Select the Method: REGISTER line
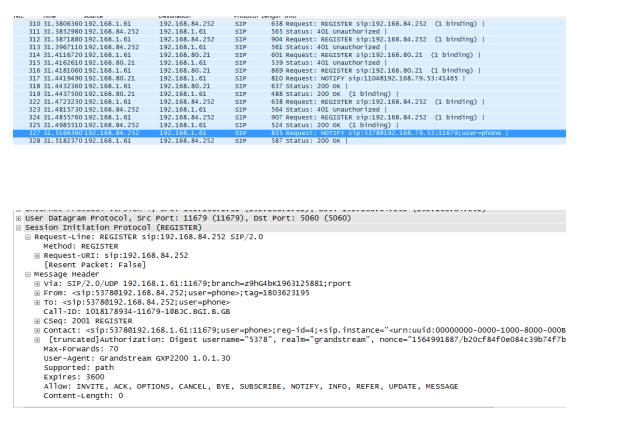Screen dimensions: 620x427 click(81, 246)
